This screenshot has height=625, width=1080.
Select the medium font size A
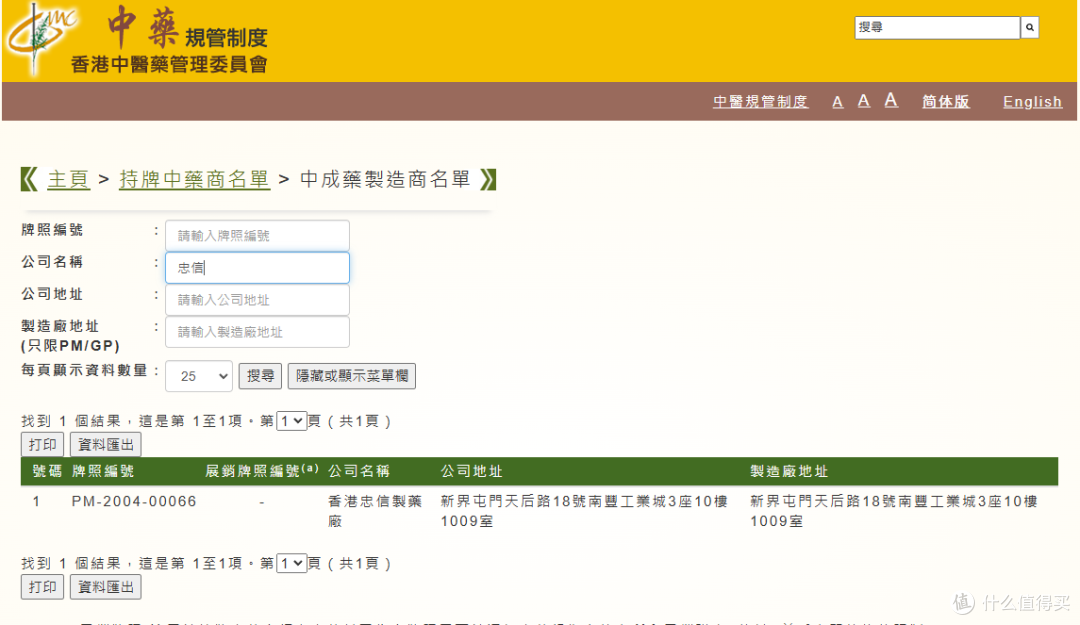[863, 101]
